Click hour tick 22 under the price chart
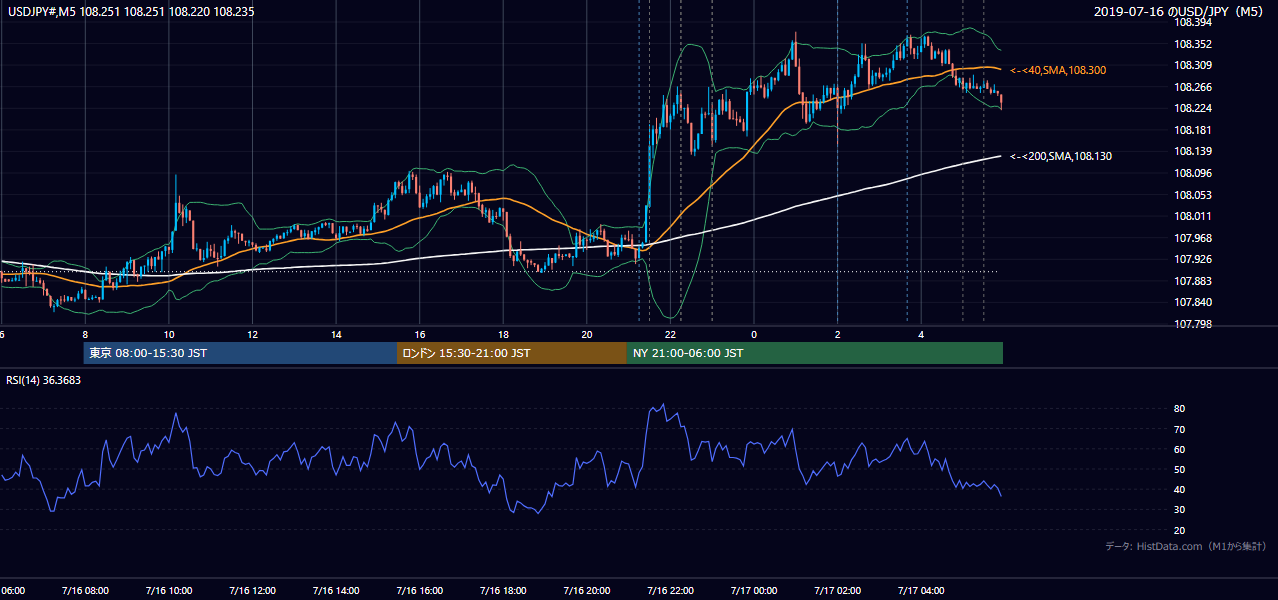The width and height of the screenshot is (1278, 600). [x=671, y=335]
